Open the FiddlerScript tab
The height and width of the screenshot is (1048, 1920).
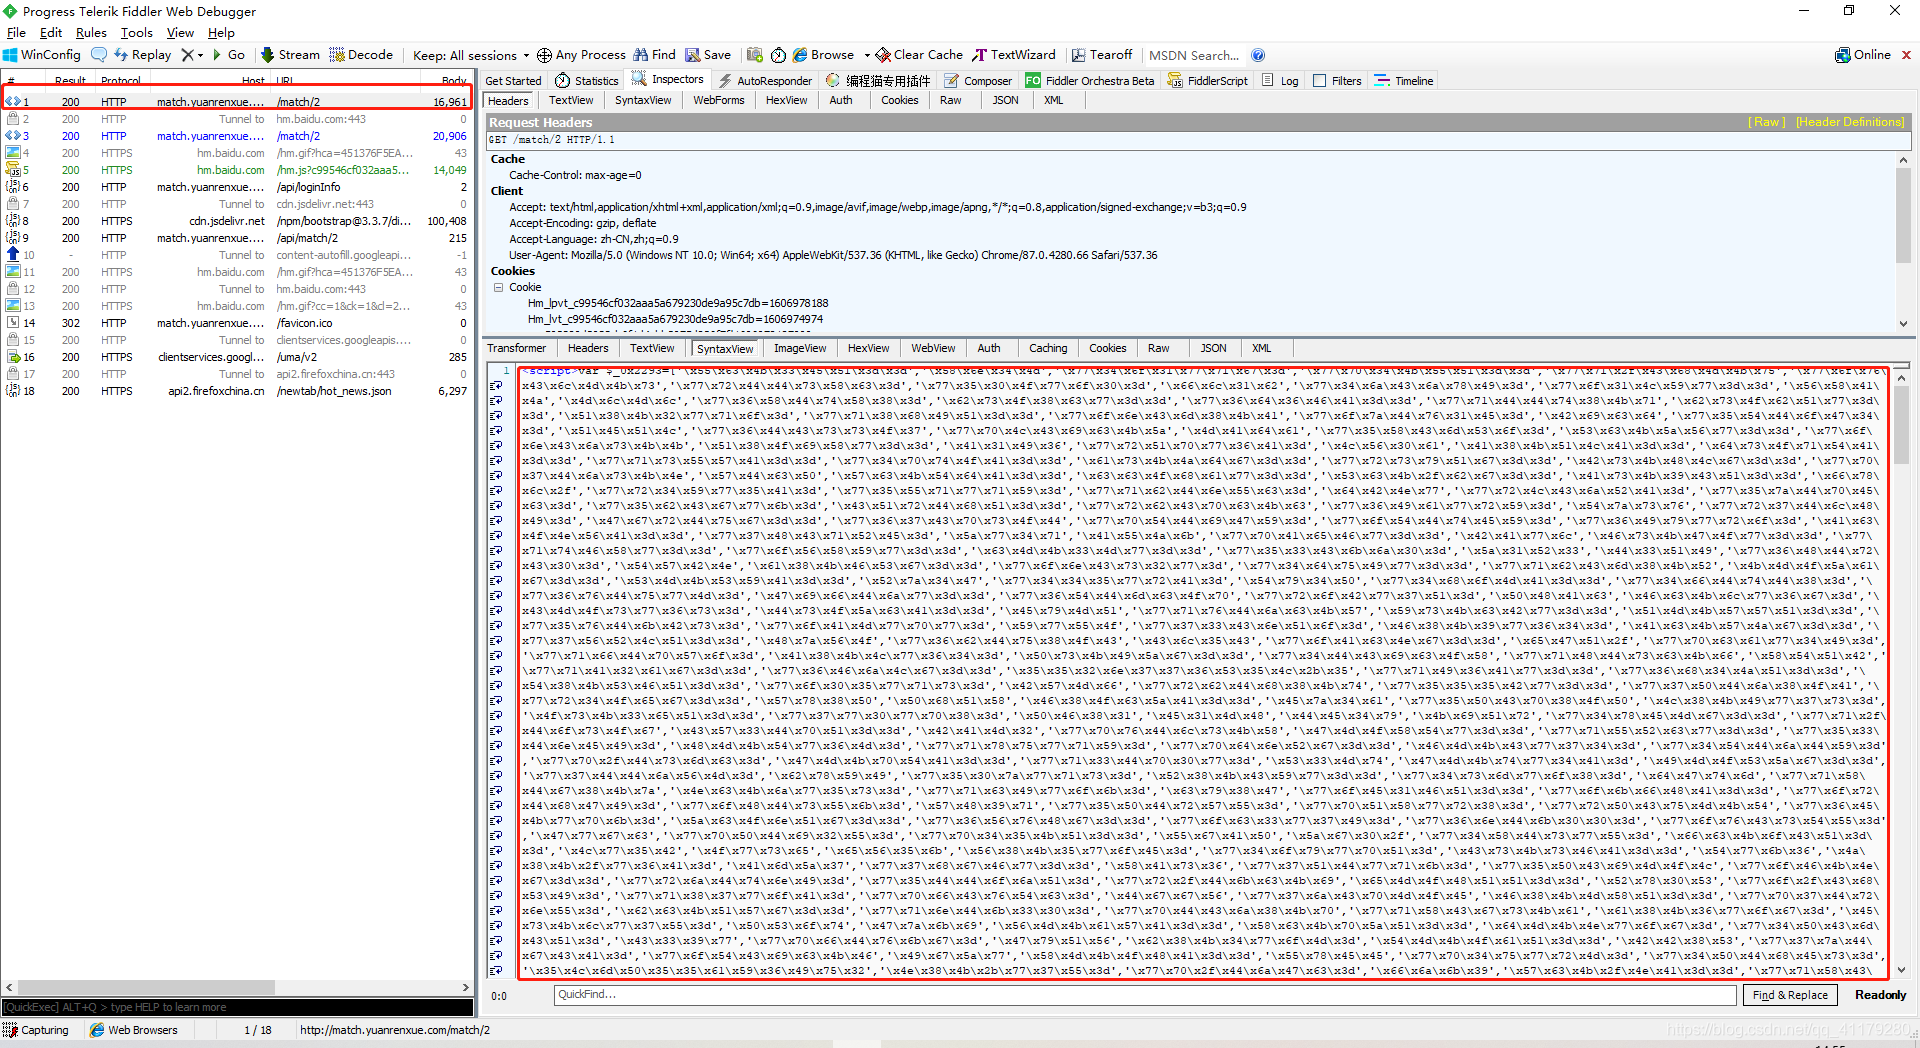pos(1208,81)
